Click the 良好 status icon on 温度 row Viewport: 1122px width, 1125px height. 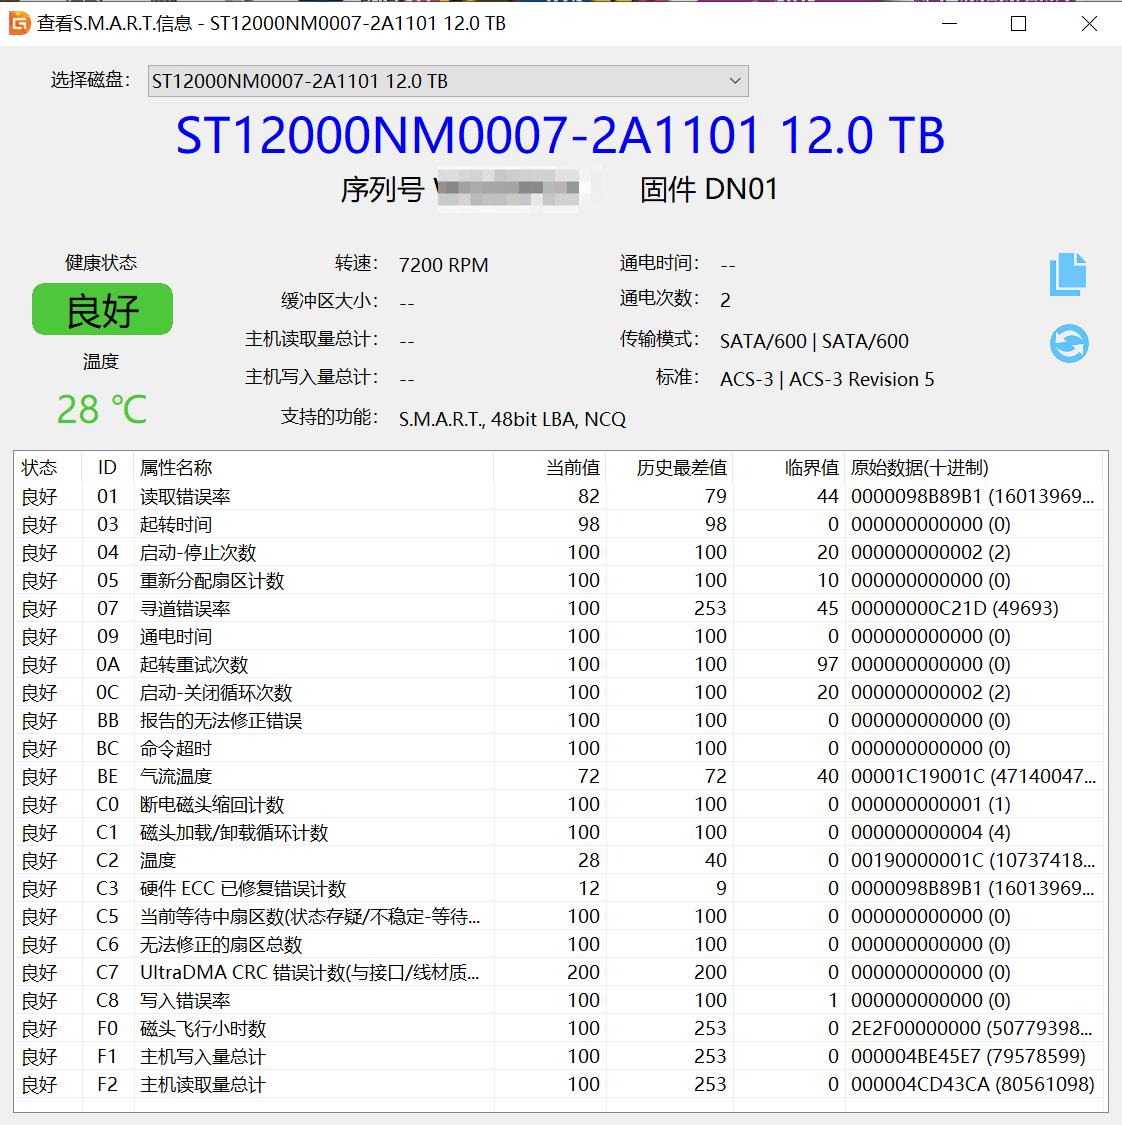(x=39, y=860)
